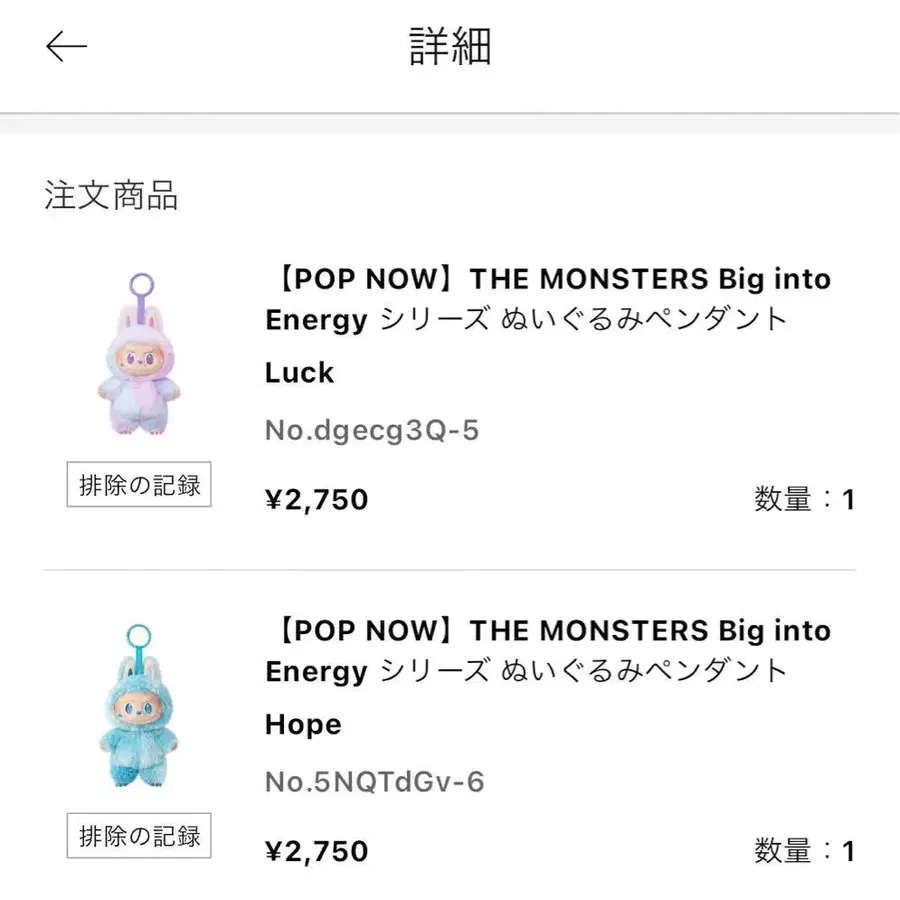Open the pink Luck plush pendant image
This screenshot has height=900, width=900.
pos(138,360)
